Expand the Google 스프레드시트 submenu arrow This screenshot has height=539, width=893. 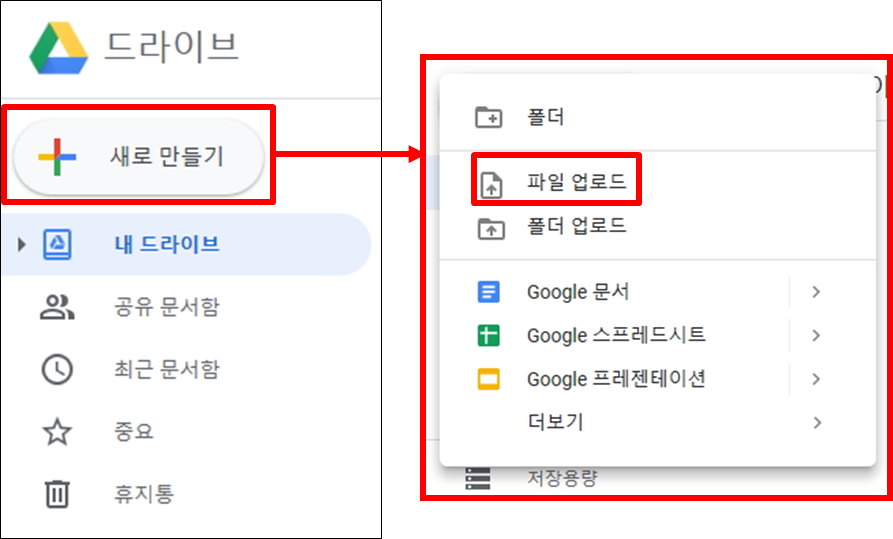pyautogui.click(x=816, y=335)
